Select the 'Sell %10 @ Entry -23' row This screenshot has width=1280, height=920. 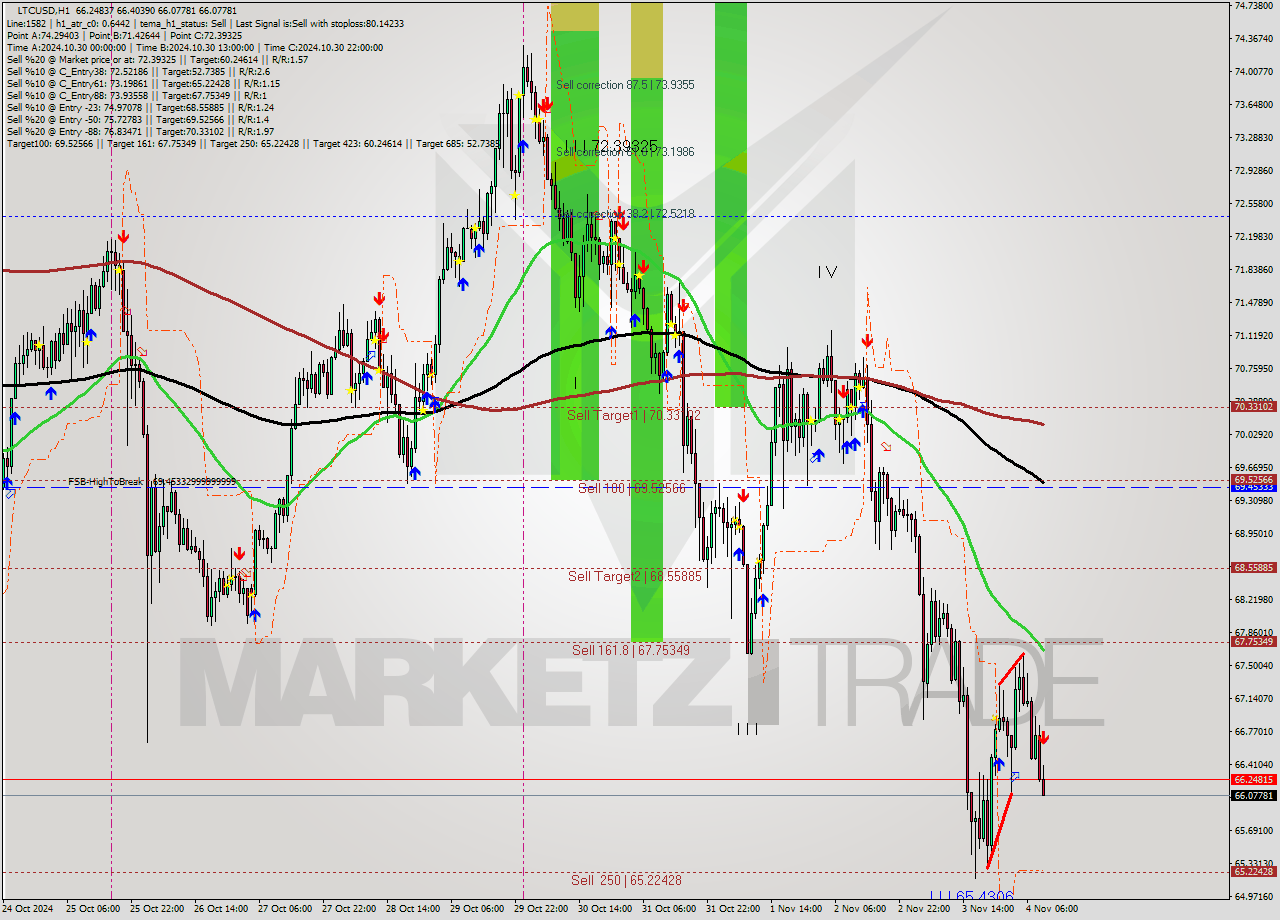tap(140, 107)
